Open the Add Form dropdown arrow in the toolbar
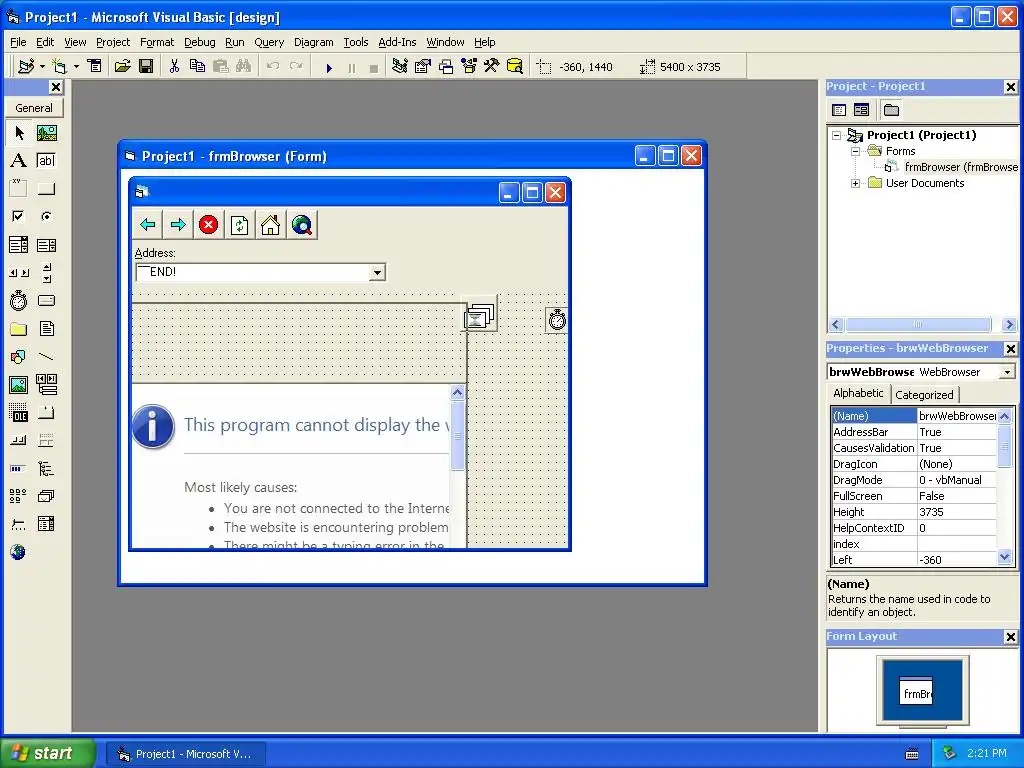 click(76, 66)
